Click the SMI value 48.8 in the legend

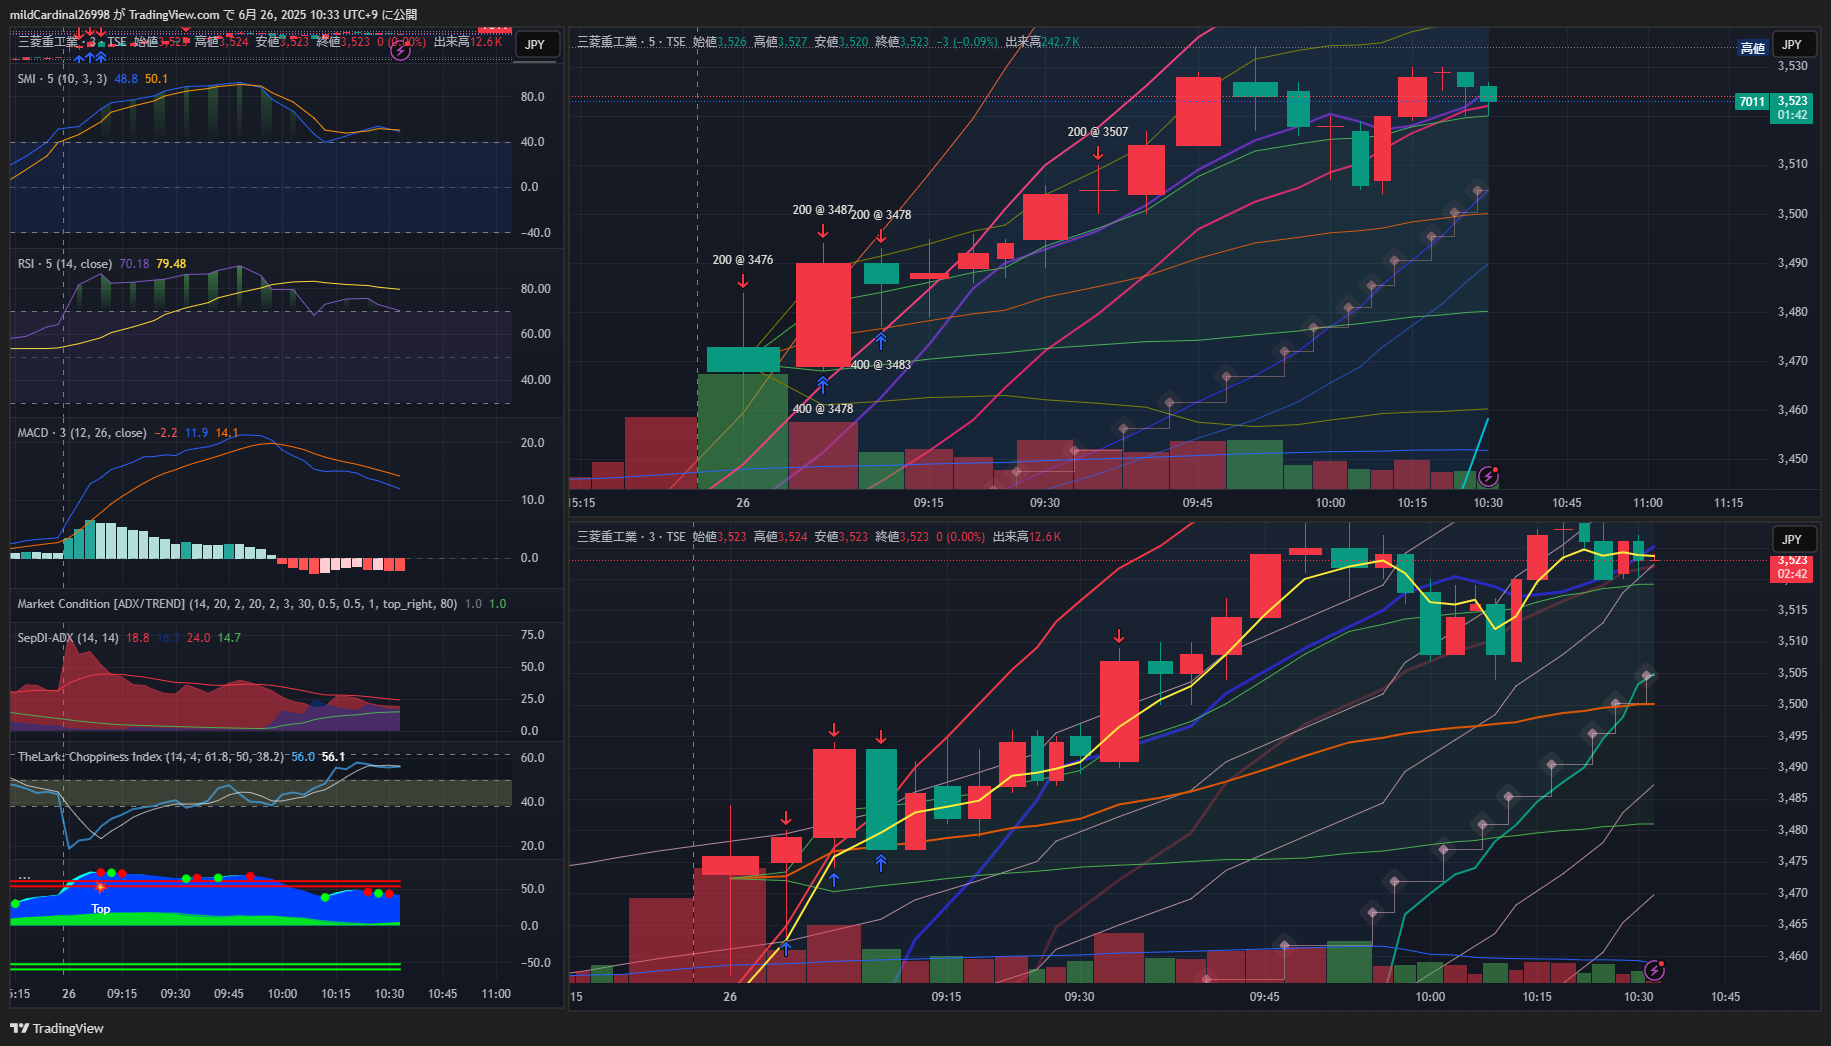(126, 79)
